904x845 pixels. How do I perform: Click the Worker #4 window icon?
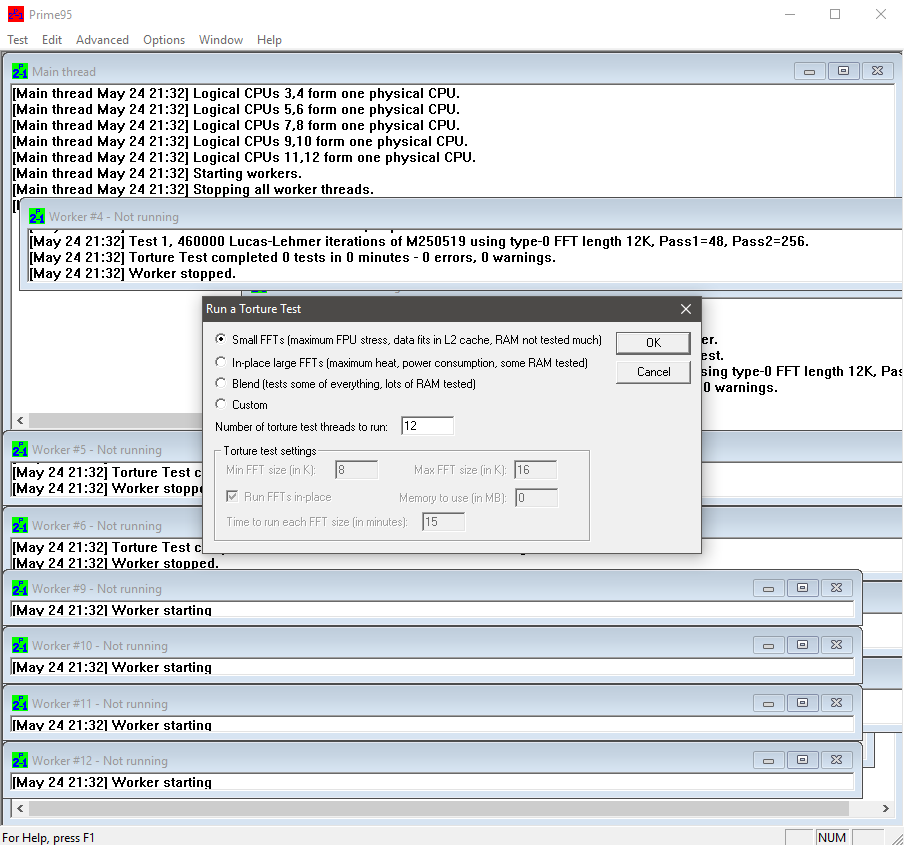coord(37,216)
